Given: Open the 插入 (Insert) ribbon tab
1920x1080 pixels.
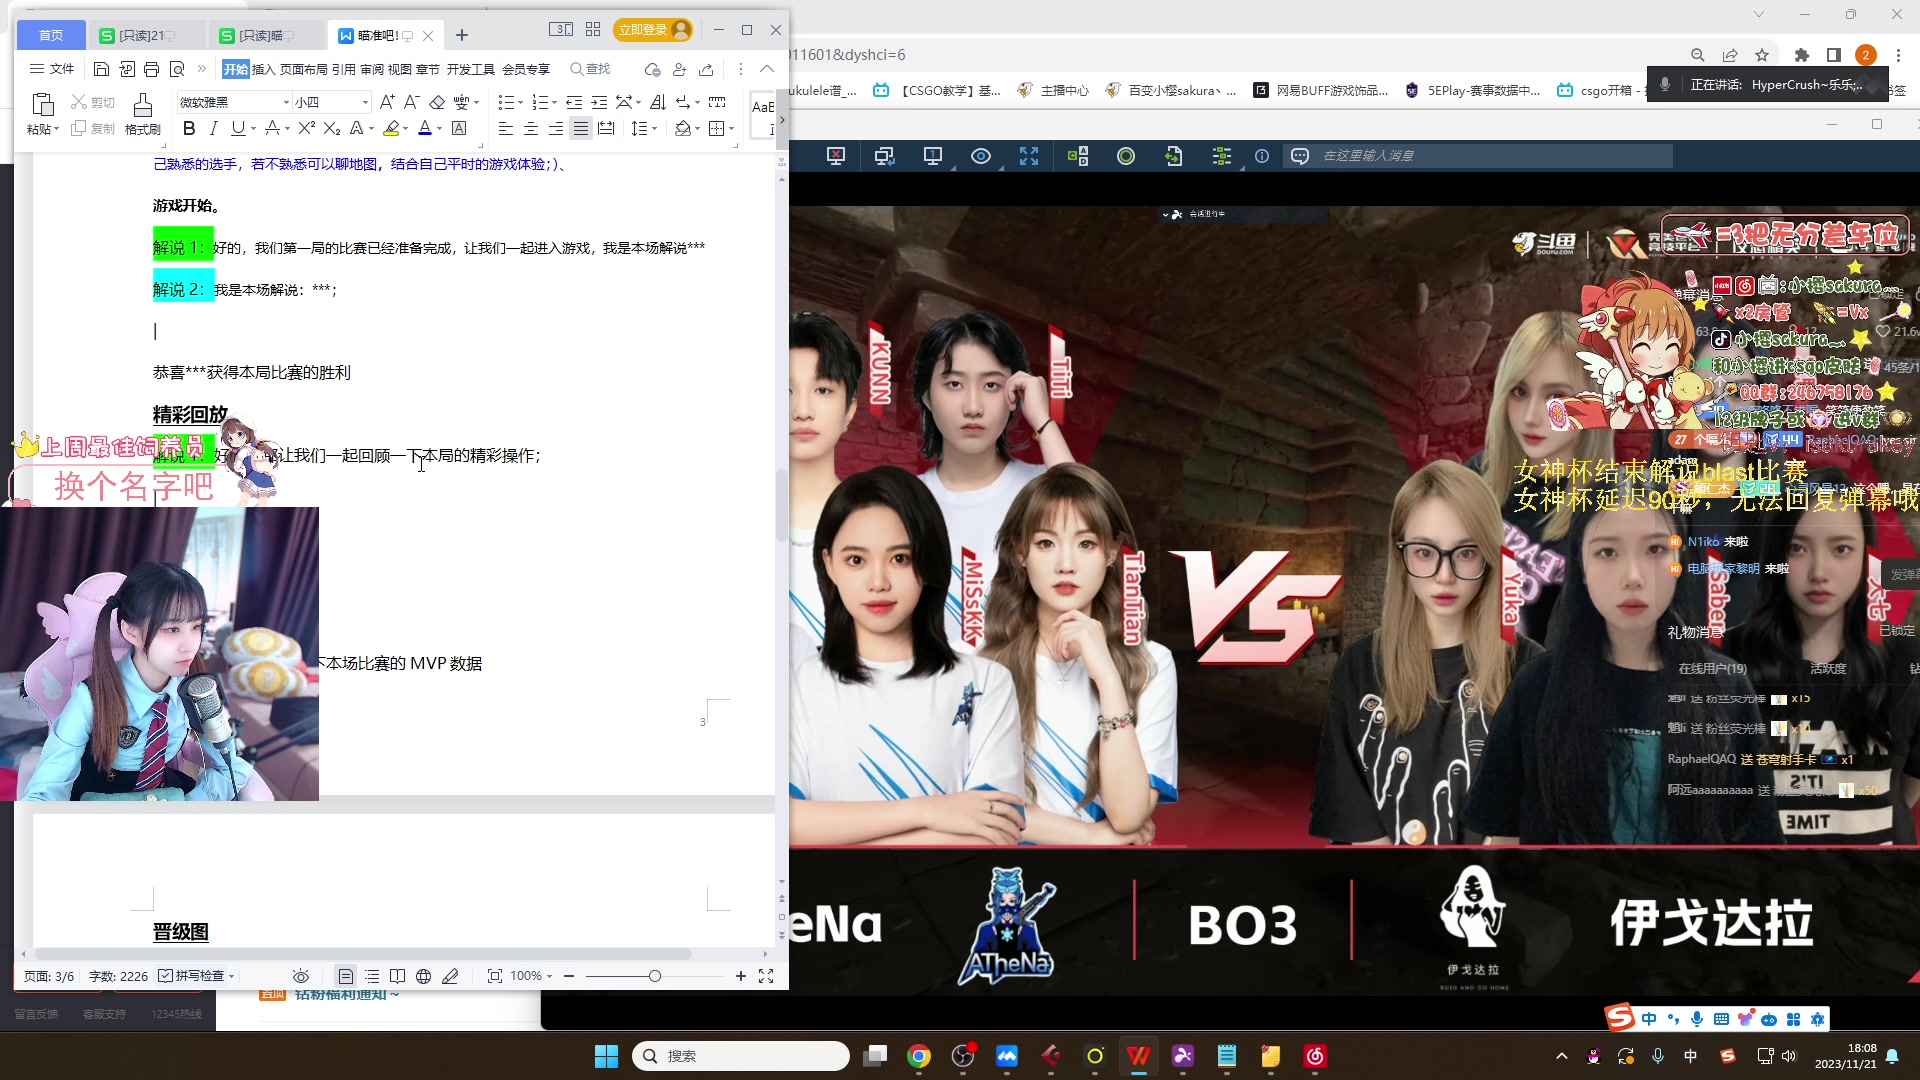Looking at the screenshot, I should coord(263,69).
